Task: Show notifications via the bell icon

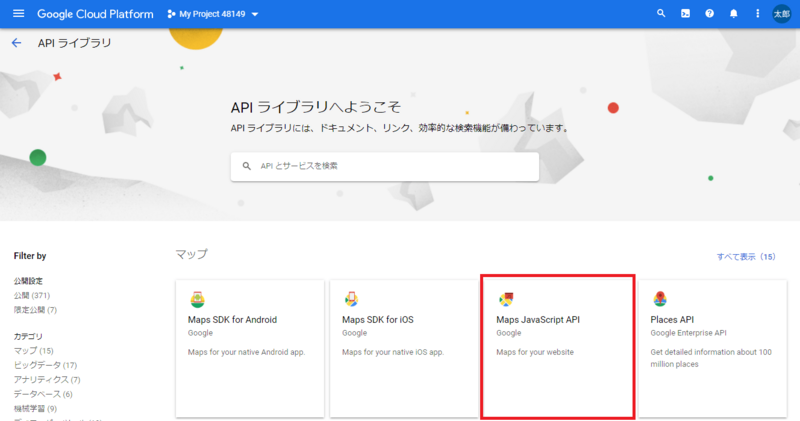Action: pos(734,14)
